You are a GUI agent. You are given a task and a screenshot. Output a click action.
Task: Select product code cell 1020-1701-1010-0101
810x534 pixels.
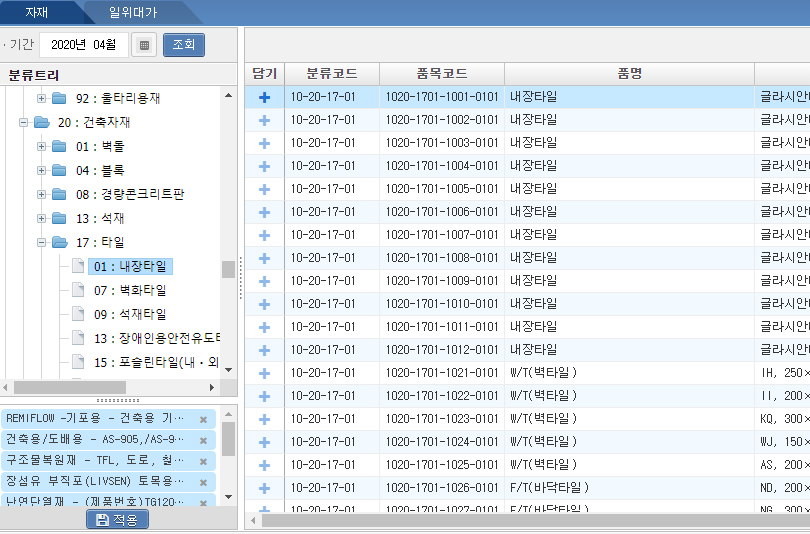442,304
